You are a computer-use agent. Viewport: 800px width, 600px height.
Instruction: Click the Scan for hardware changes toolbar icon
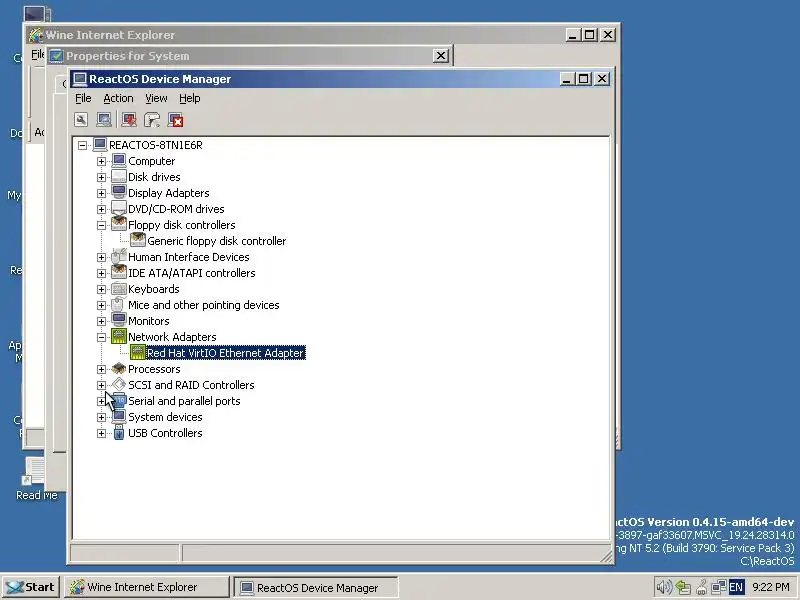coord(104,120)
